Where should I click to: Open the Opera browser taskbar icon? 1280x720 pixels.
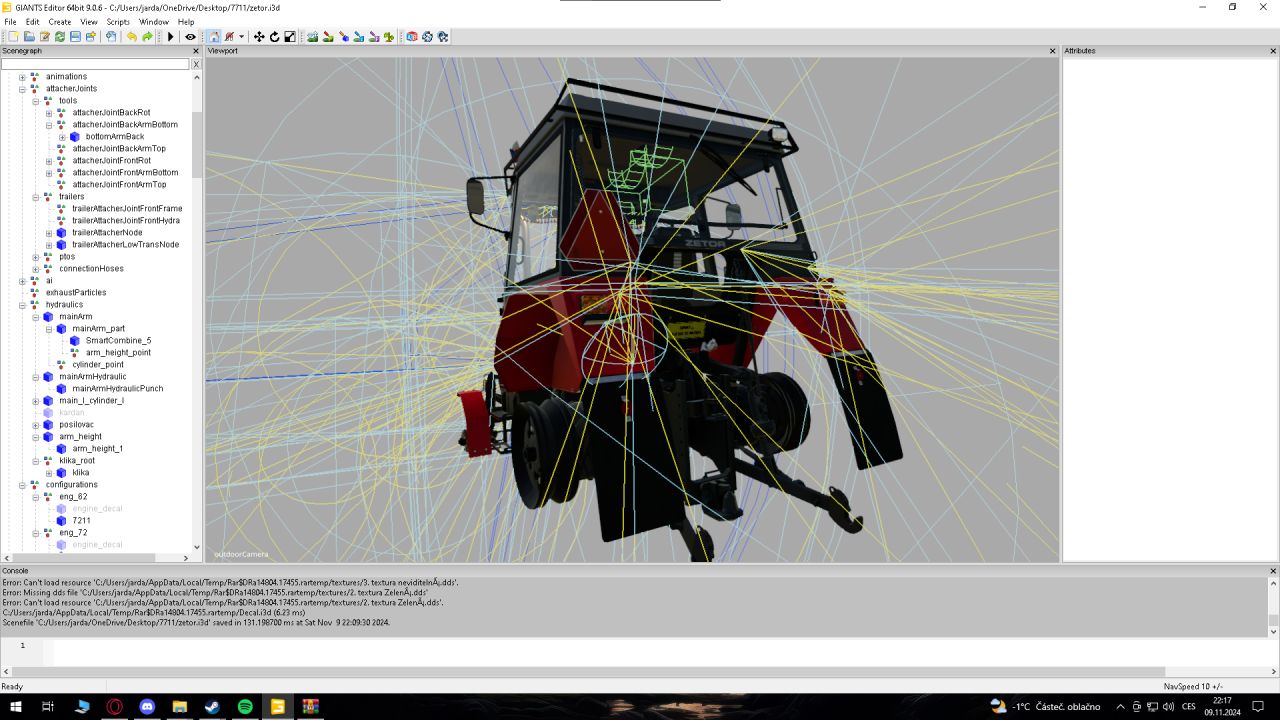(114, 706)
